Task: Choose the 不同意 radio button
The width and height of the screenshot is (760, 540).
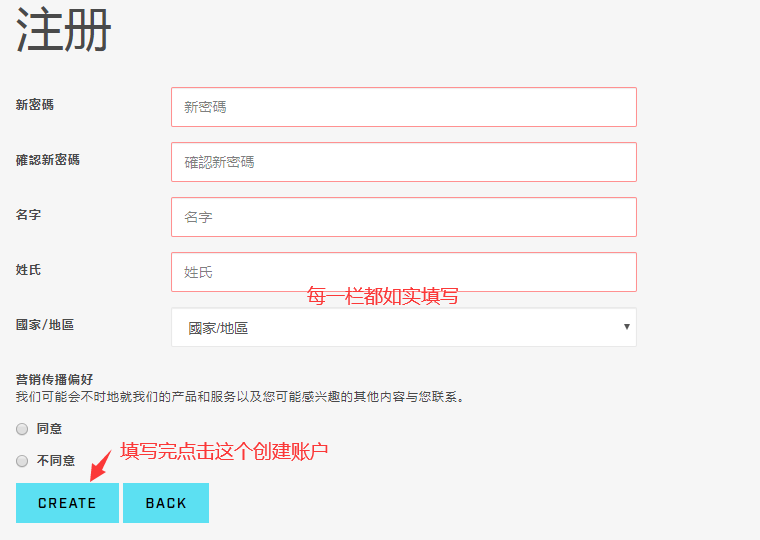Action: point(22,461)
